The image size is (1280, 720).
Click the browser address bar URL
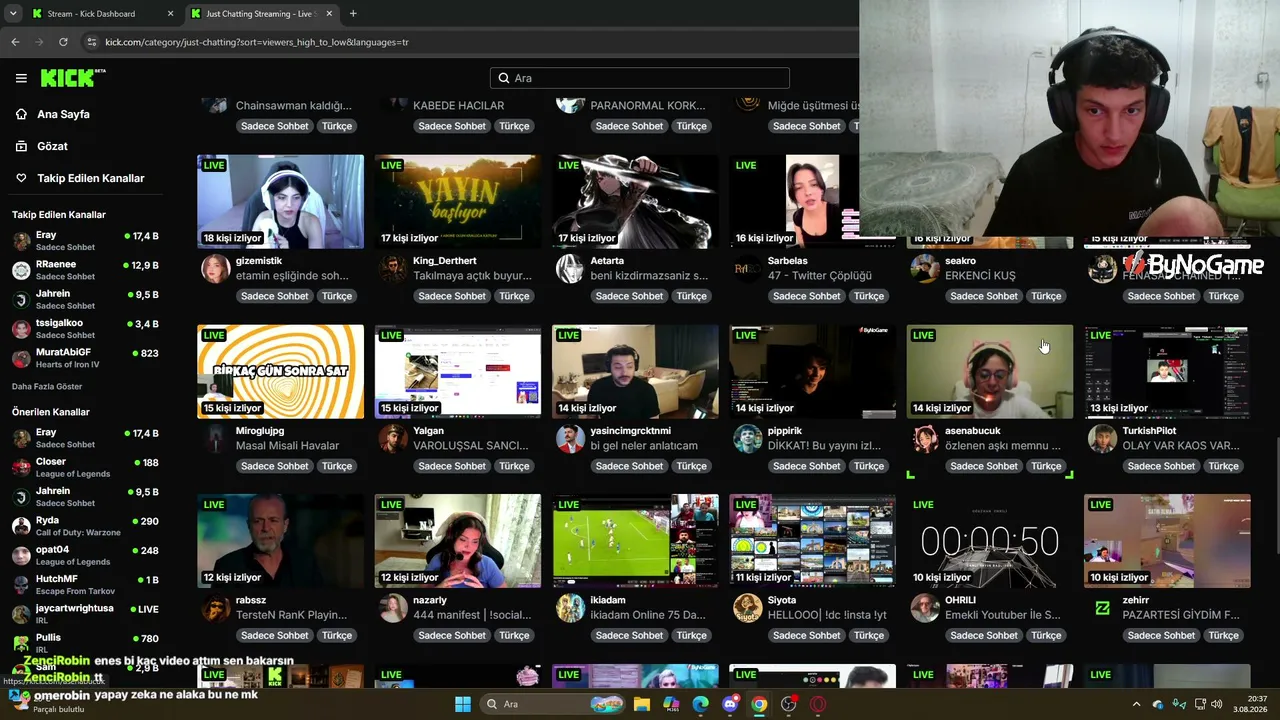[257, 42]
